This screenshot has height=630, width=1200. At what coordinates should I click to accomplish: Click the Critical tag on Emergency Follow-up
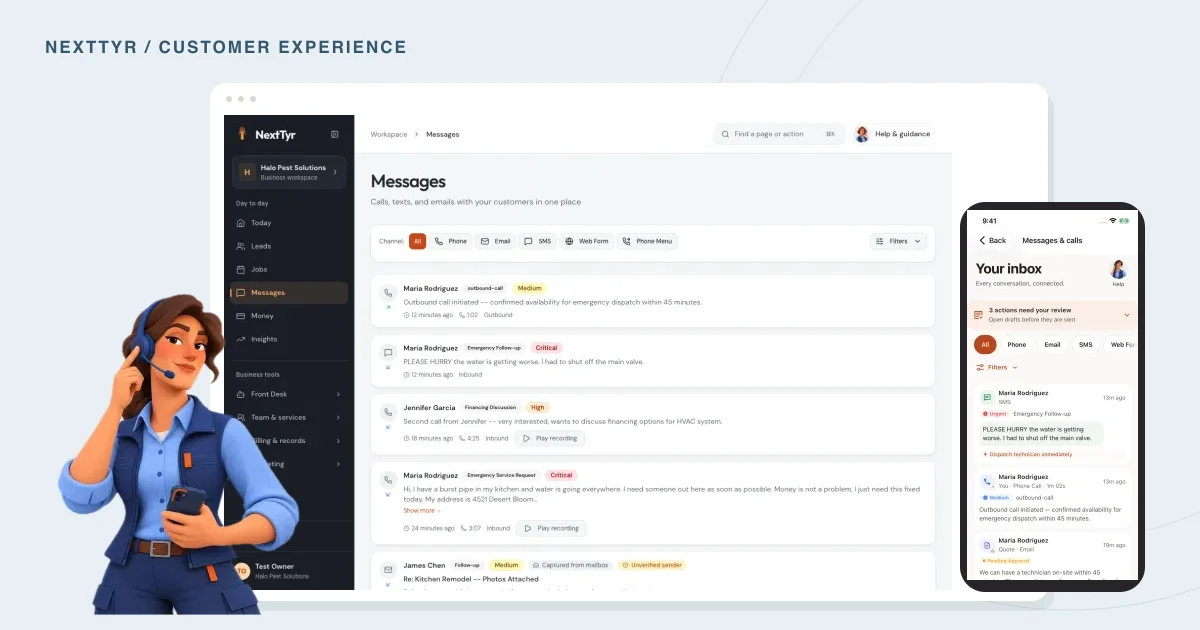click(546, 348)
